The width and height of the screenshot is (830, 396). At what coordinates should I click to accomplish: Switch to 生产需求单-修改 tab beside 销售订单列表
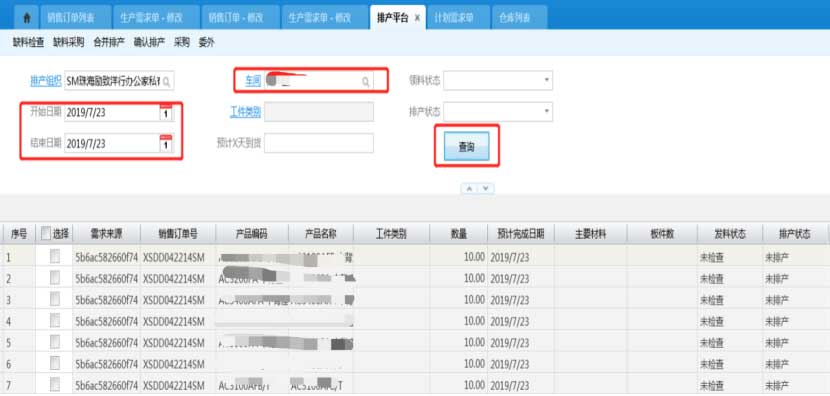pyautogui.click(x=156, y=17)
